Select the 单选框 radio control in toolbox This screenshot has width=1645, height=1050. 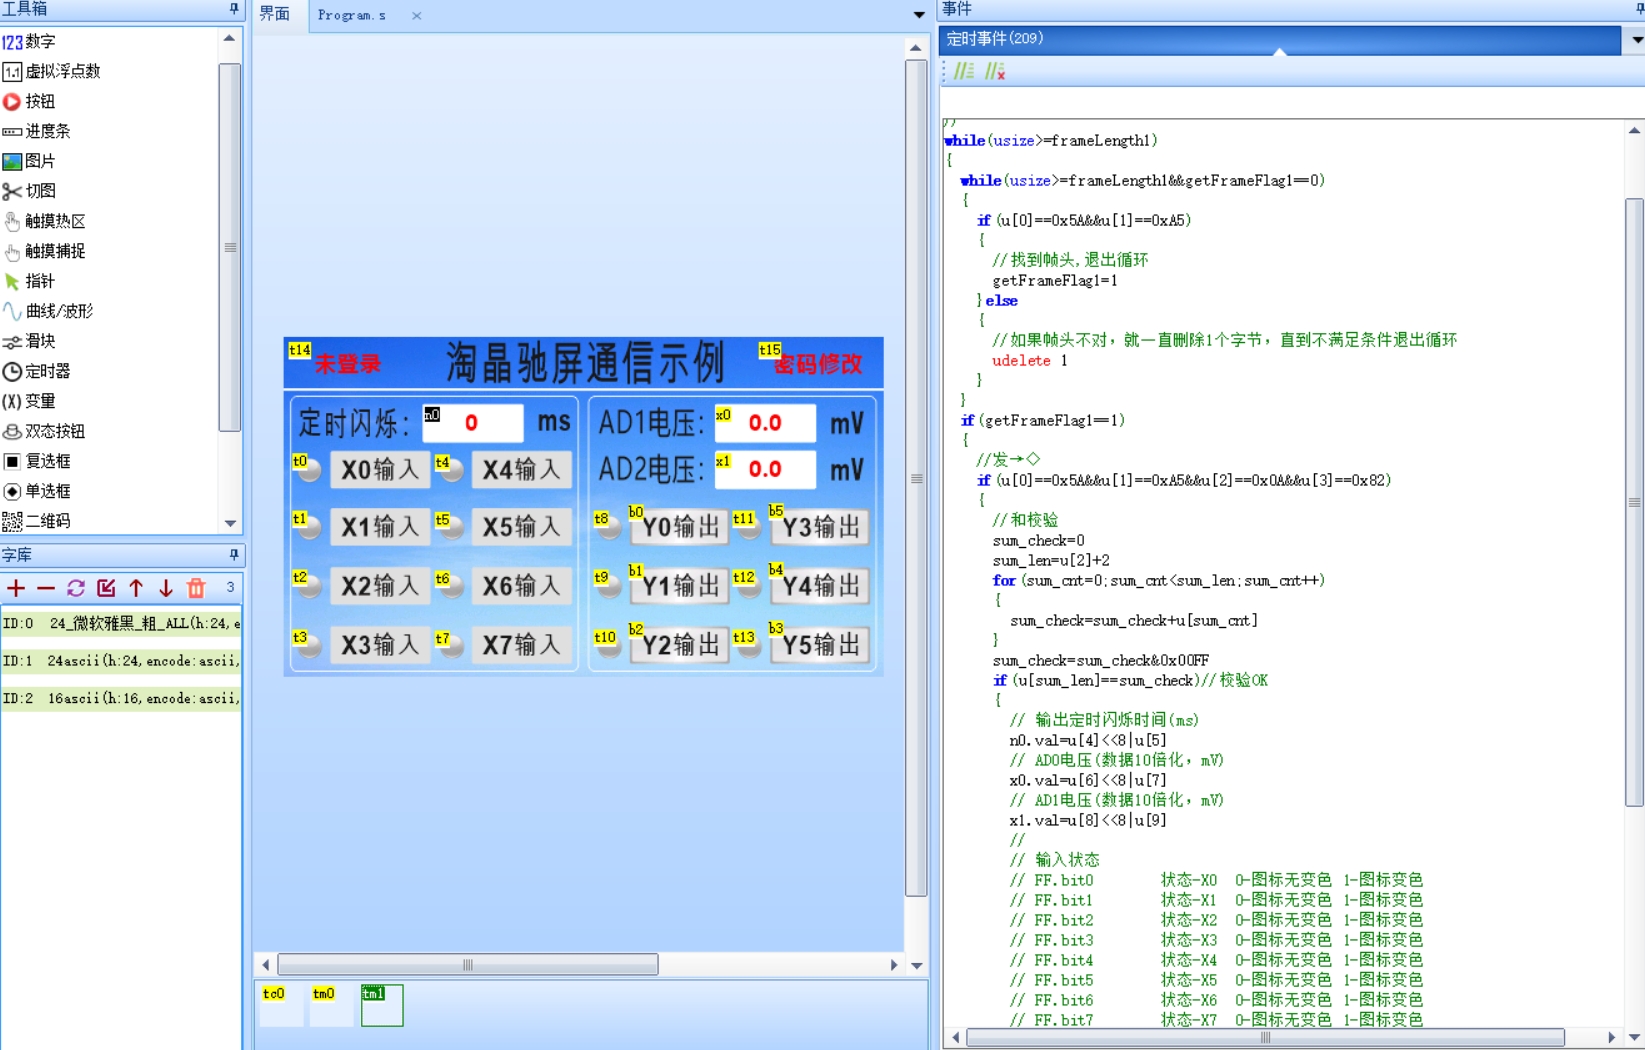pyautogui.click(x=36, y=491)
